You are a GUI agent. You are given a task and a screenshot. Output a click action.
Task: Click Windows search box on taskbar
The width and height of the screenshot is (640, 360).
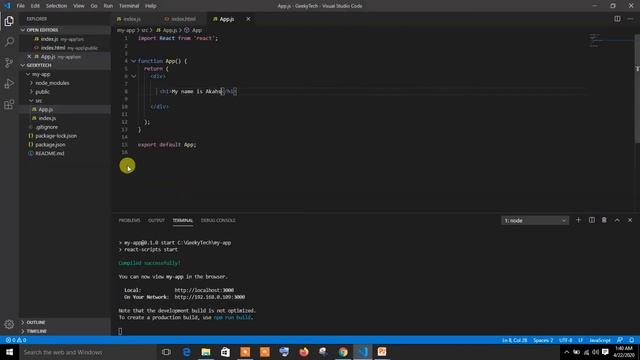pyautogui.click(x=88, y=352)
